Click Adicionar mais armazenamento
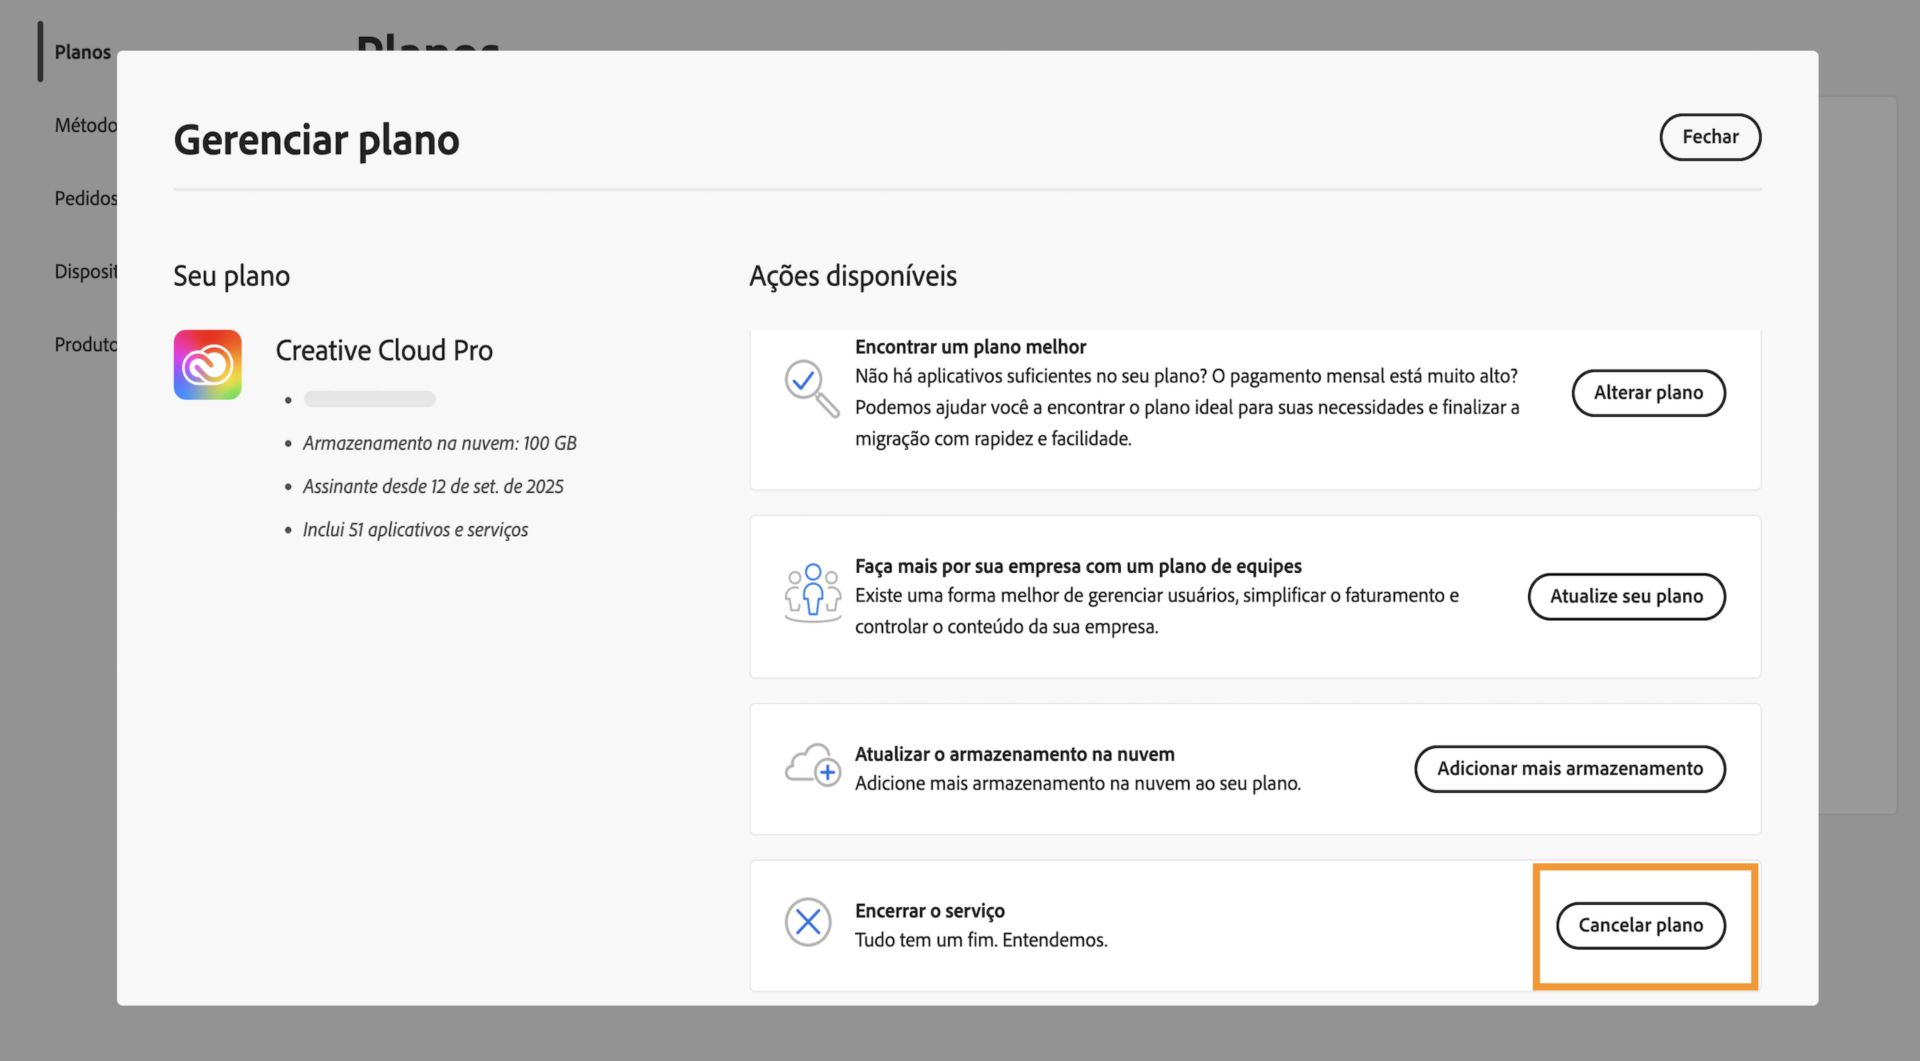 point(1569,768)
